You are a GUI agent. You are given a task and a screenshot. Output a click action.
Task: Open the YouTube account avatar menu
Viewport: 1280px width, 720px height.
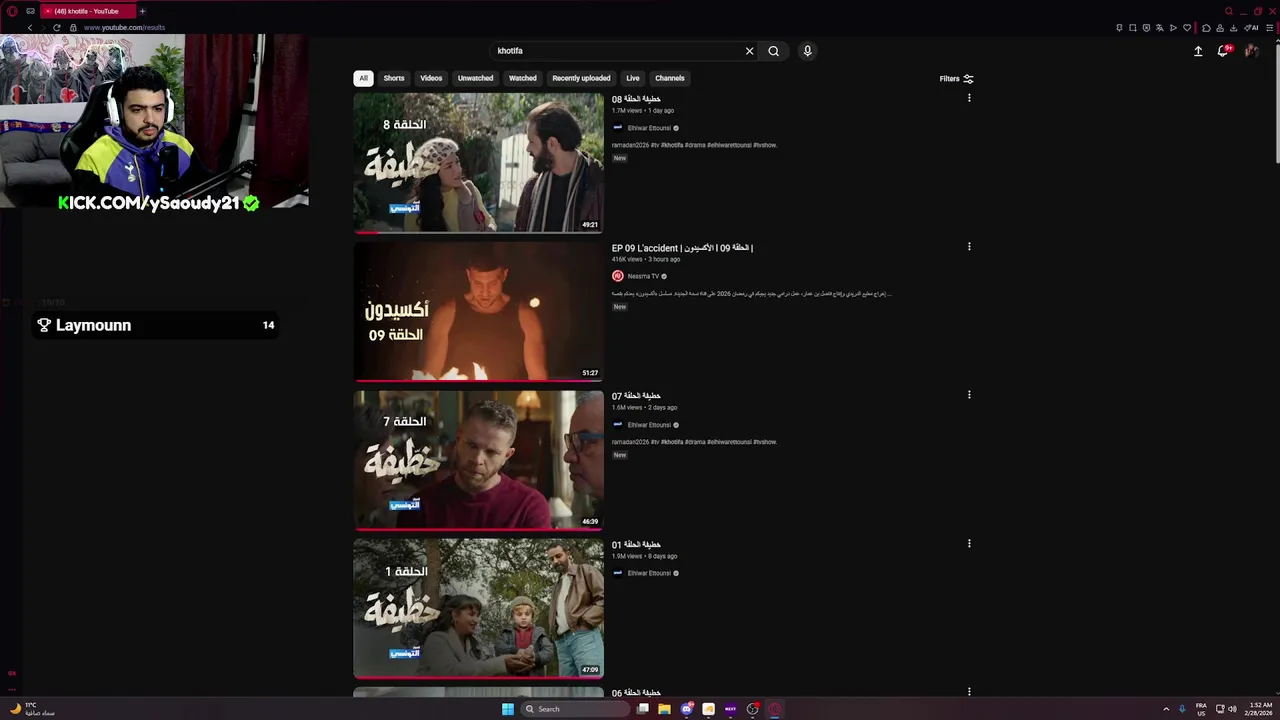pyautogui.click(x=1250, y=51)
